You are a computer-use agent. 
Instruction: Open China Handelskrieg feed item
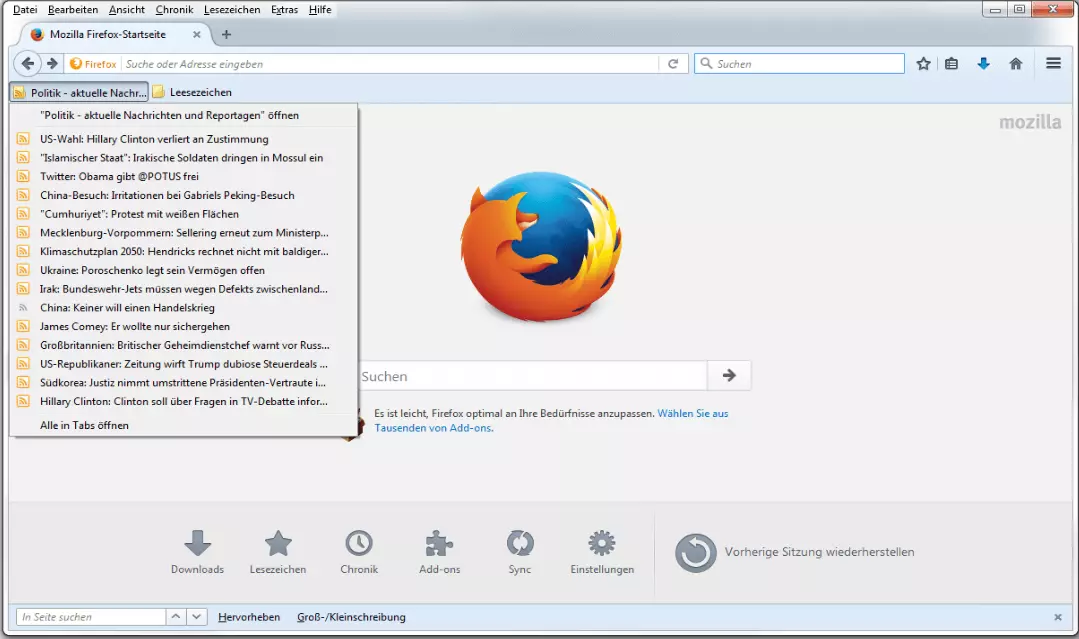(183, 307)
